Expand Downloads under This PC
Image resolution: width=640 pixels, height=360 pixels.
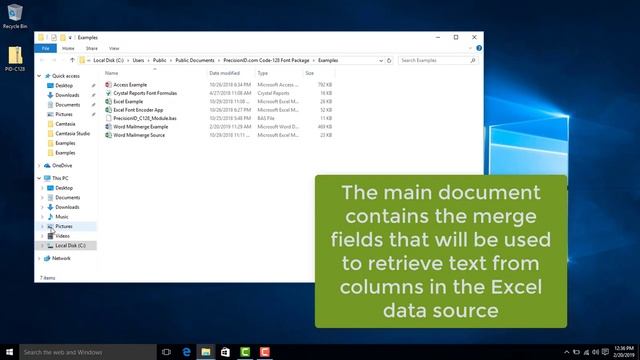tap(42, 207)
